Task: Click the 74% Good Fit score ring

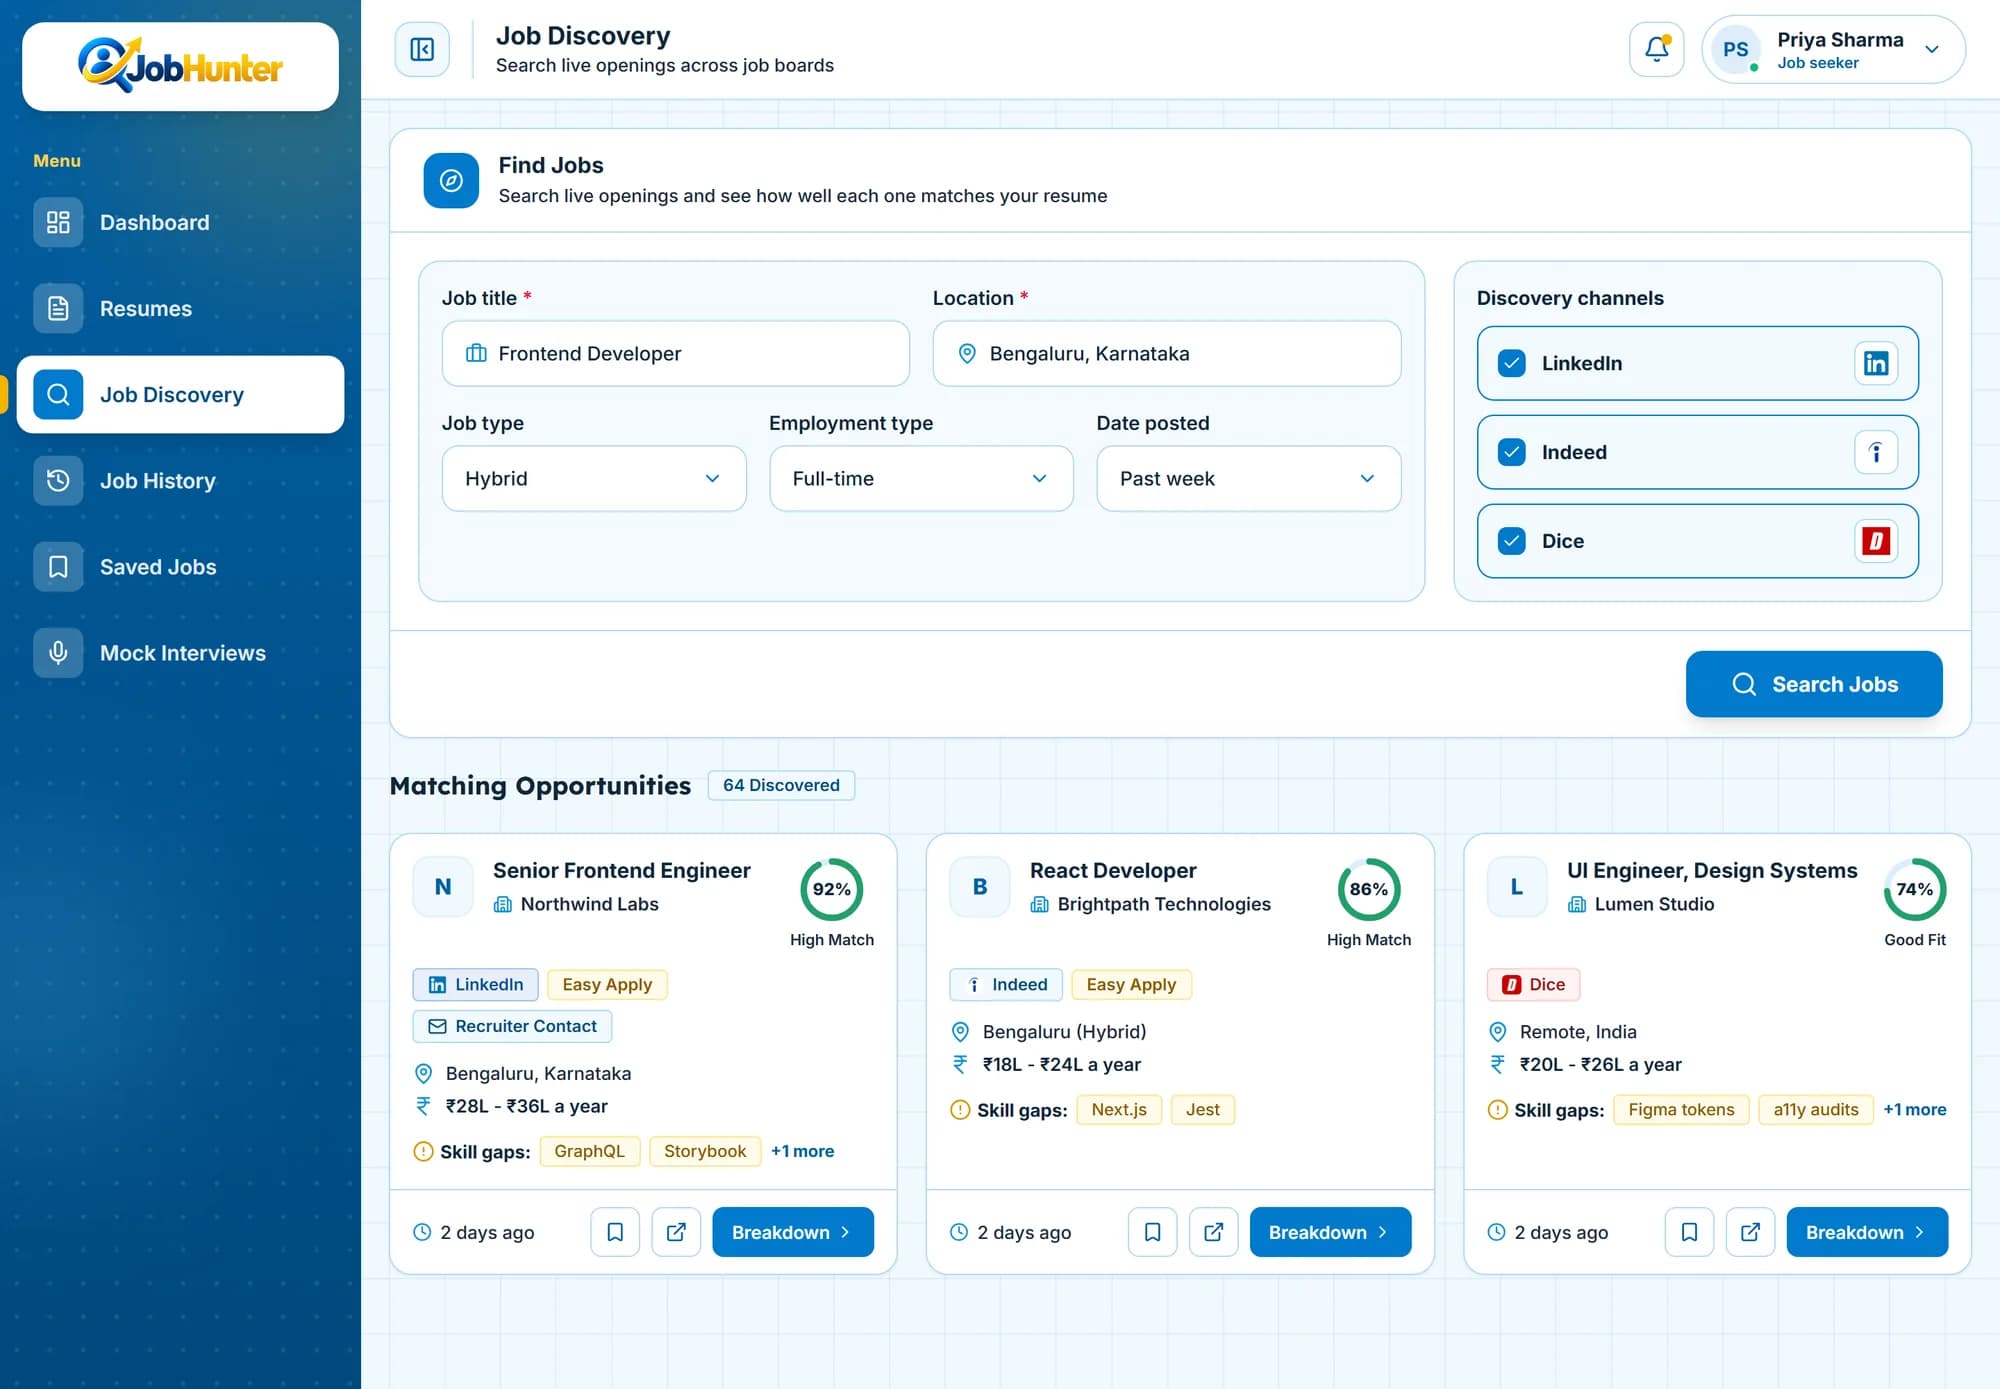Action: pyautogui.click(x=1914, y=889)
